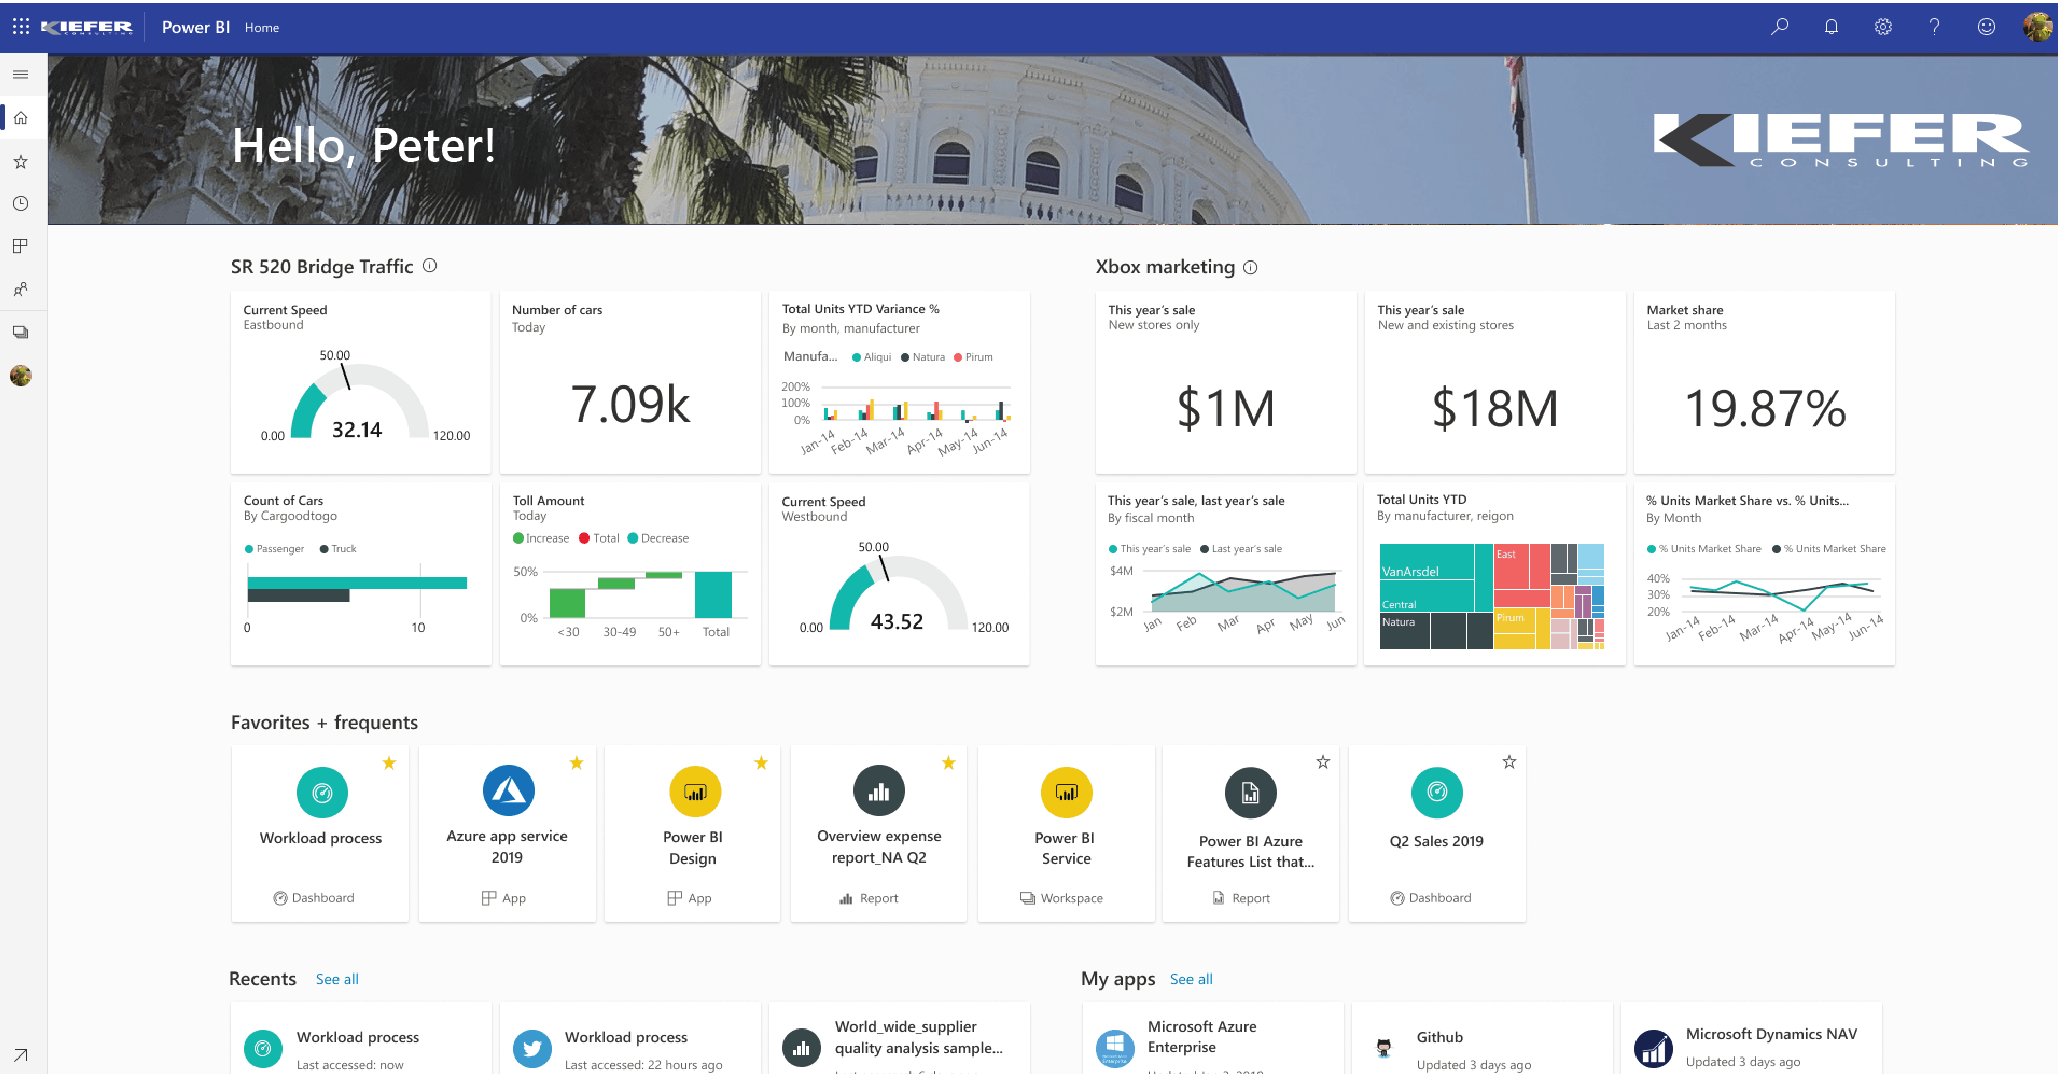Open the Market share 19.87% tile

(1764, 382)
